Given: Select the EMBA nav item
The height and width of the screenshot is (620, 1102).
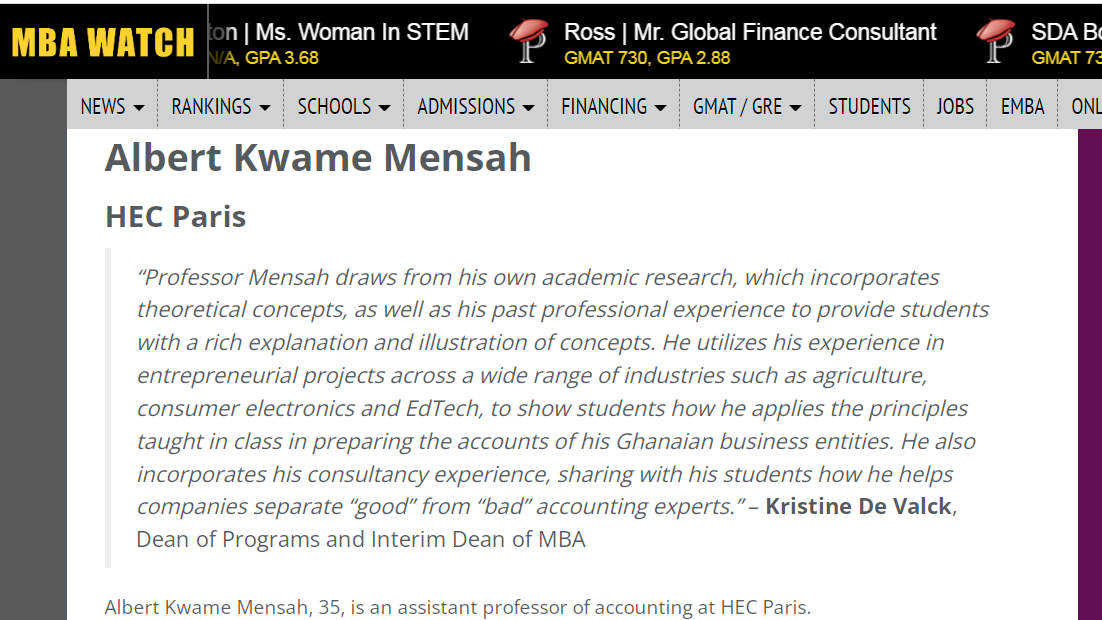Looking at the screenshot, I should [x=1022, y=106].
